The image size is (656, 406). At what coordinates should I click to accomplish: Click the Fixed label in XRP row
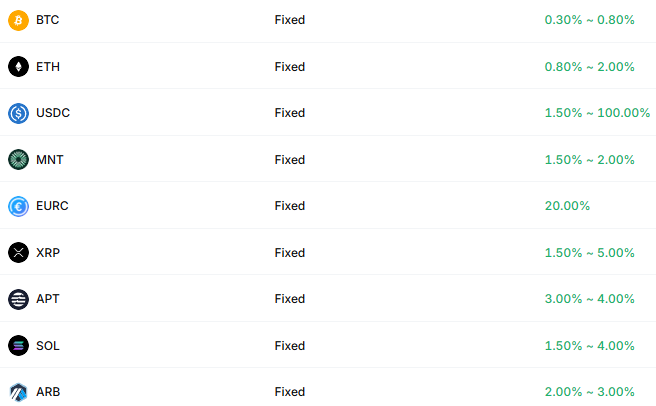290,253
